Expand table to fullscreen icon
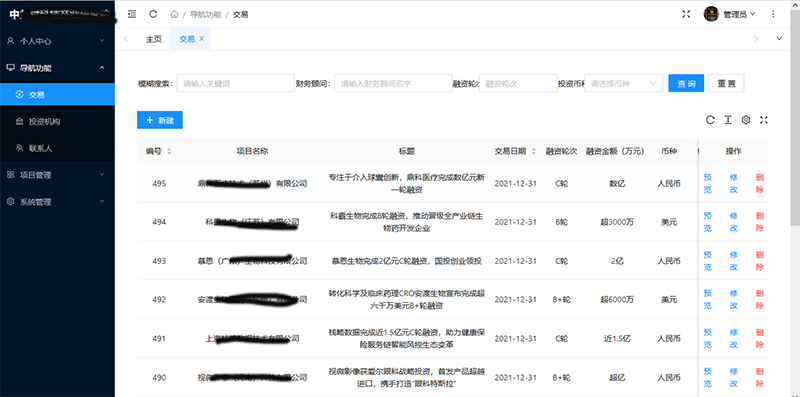Viewport: 800px width, 397px height. click(x=764, y=120)
